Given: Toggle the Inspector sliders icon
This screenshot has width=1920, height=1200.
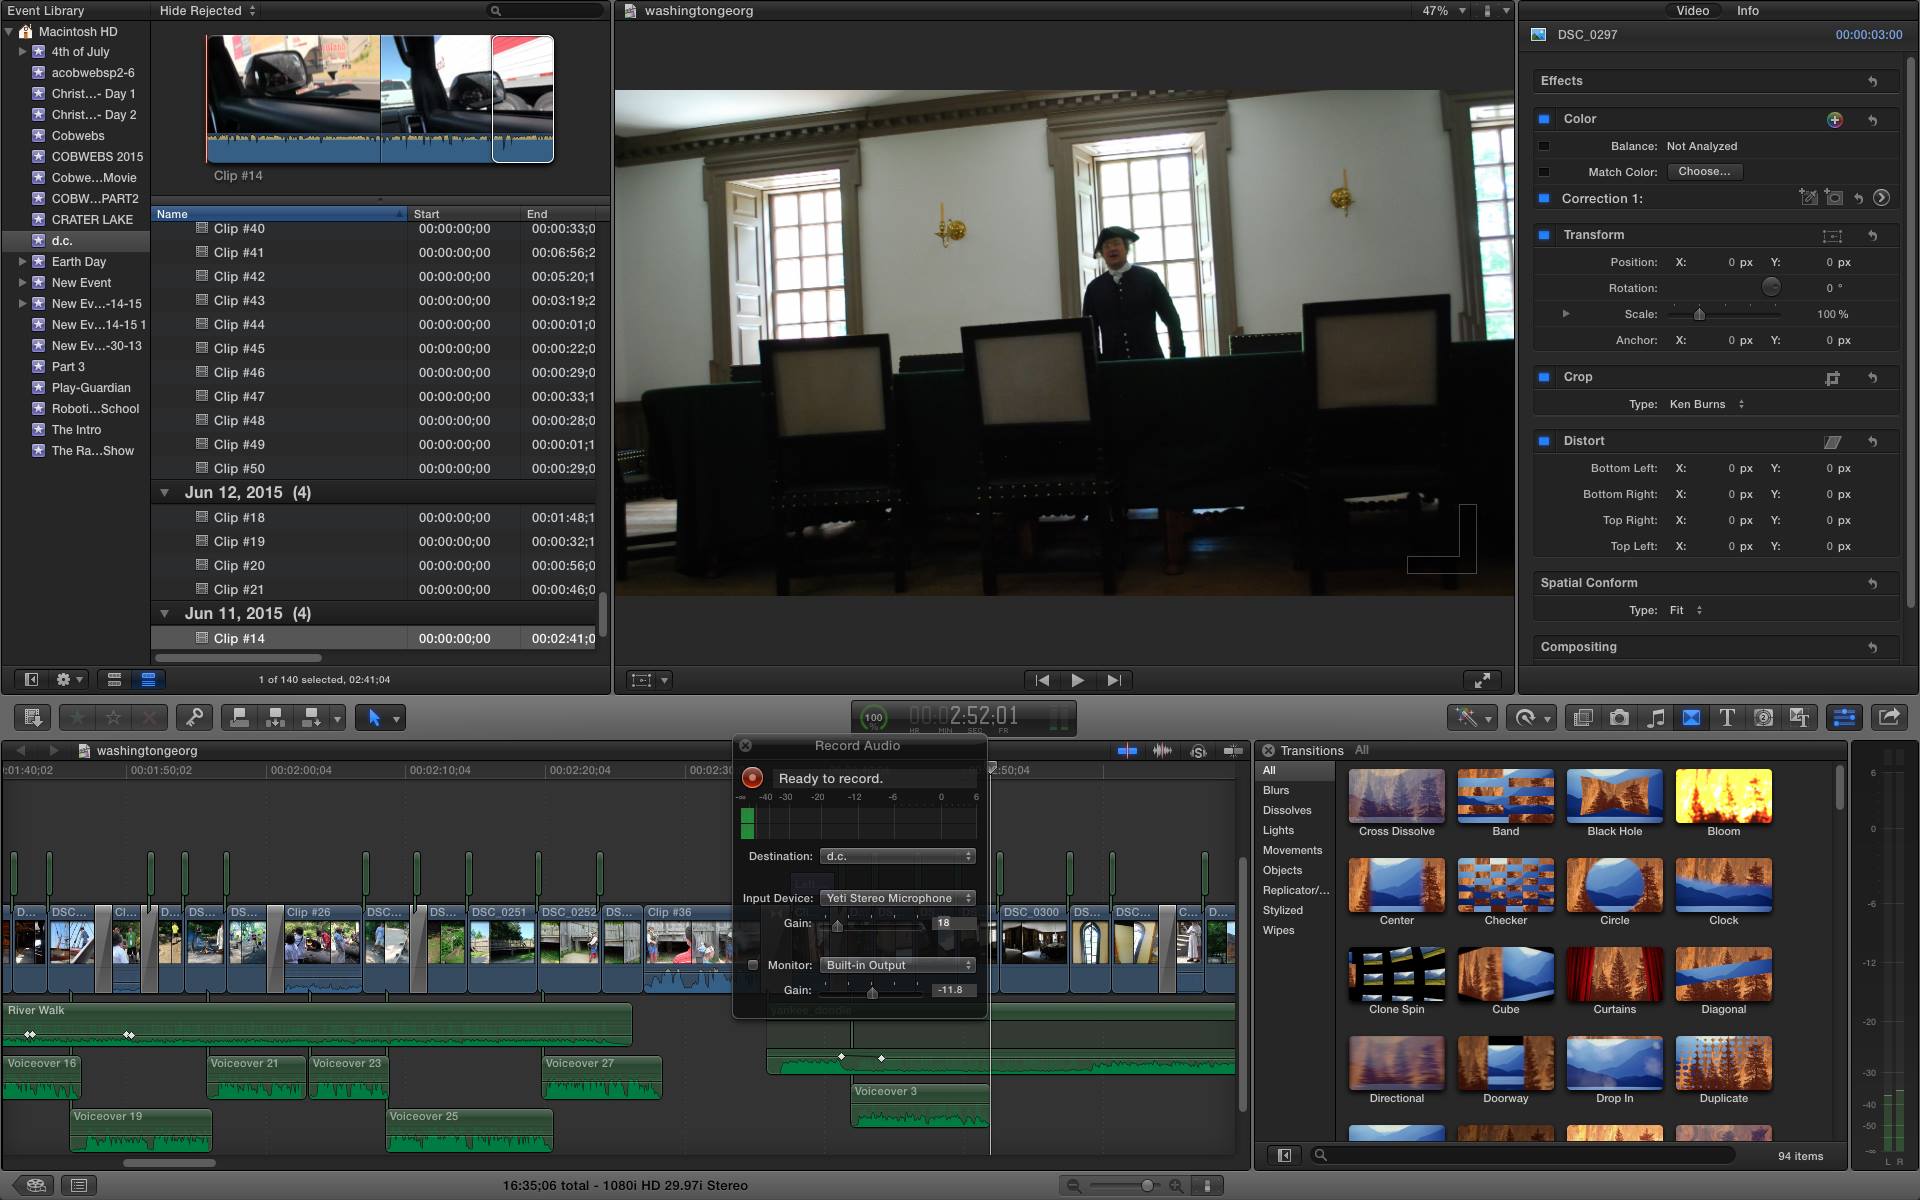Looking at the screenshot, I should click(x=1844, y=717).
